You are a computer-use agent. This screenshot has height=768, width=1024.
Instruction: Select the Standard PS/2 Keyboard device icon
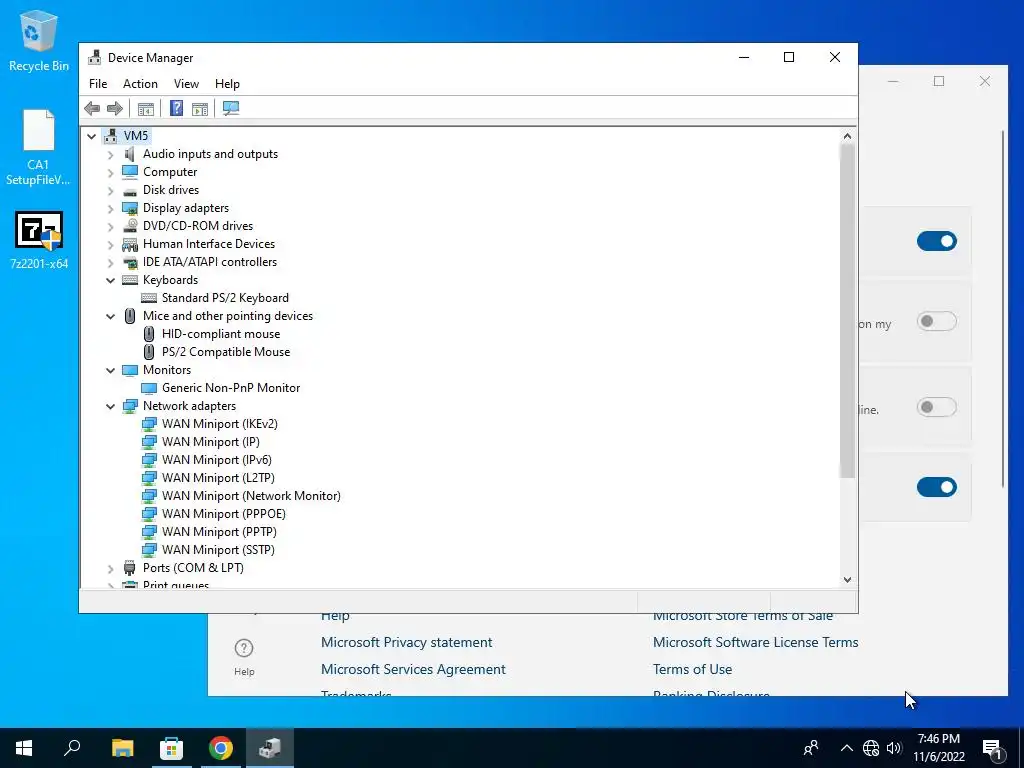[x=149, y=298]
